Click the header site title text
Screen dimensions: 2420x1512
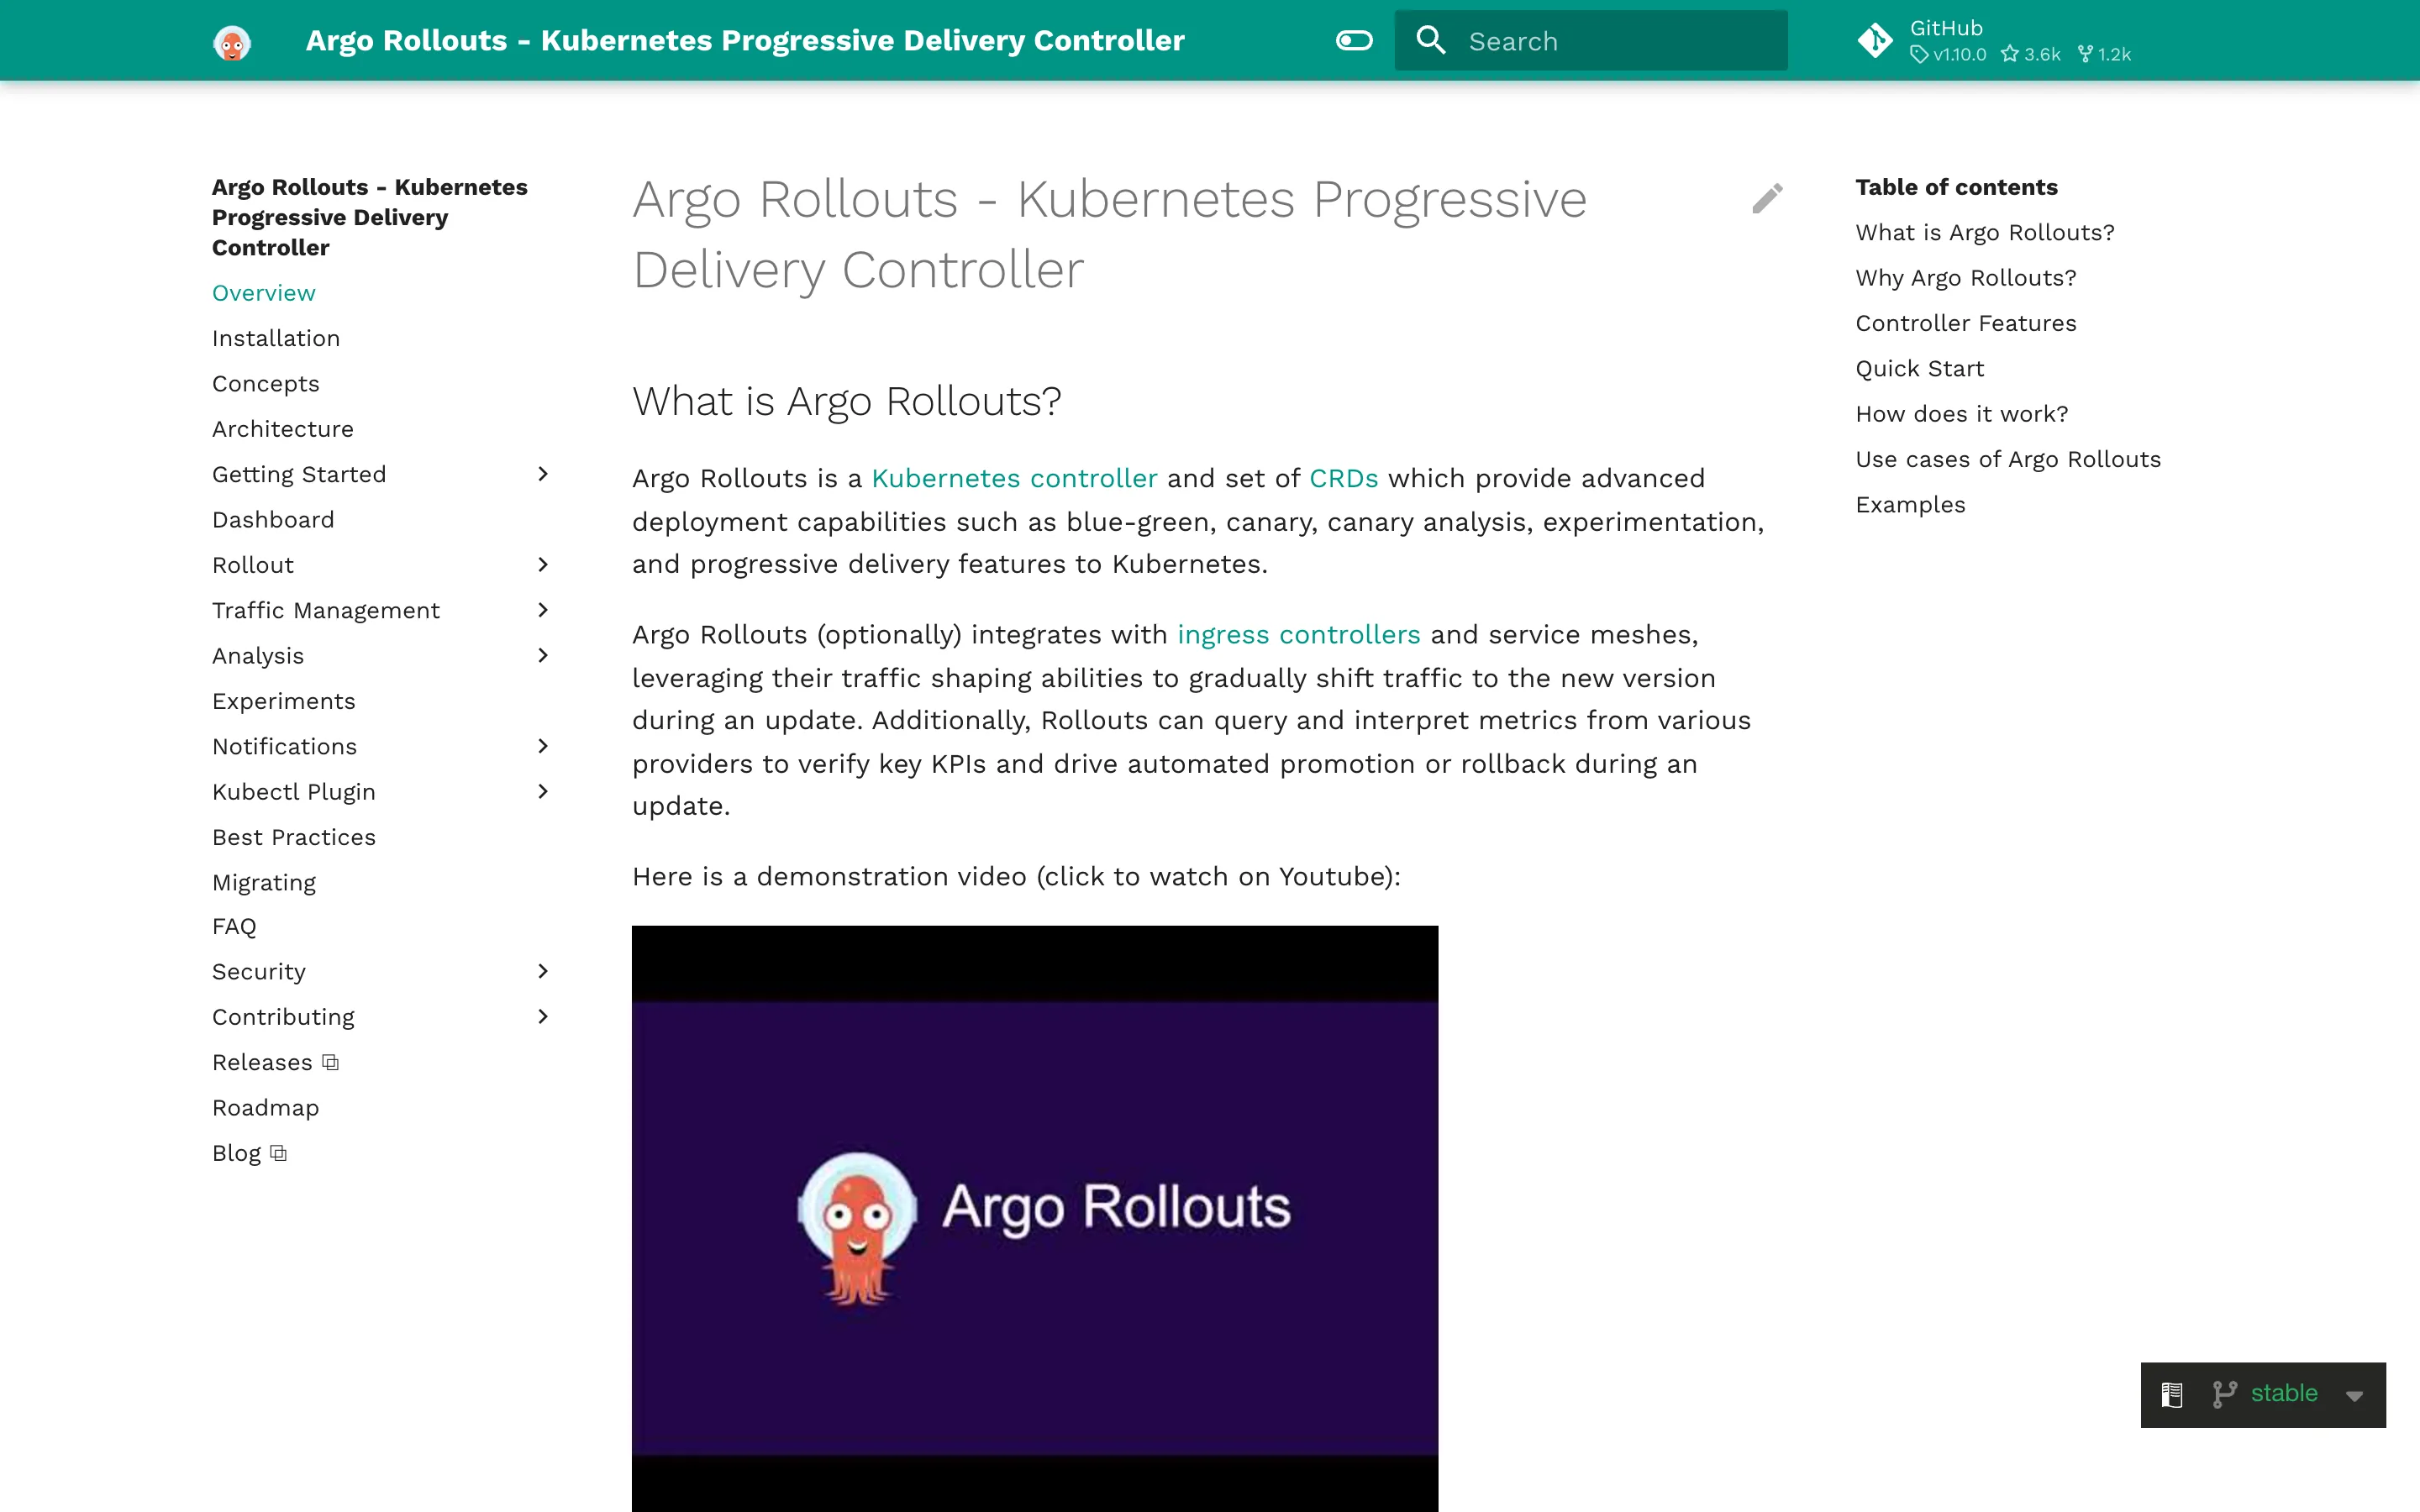point(745,41)
